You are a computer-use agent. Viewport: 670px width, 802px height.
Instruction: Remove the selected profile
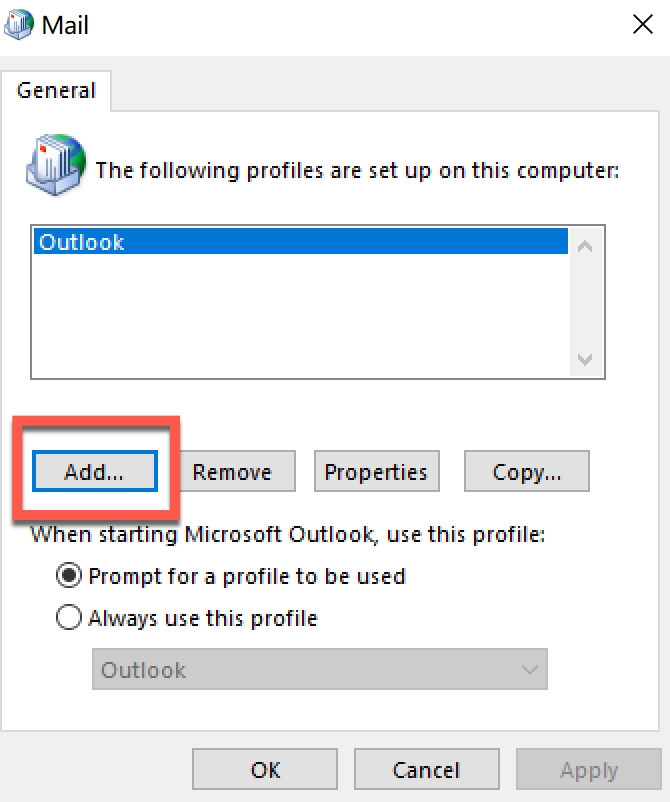point(232,472)
